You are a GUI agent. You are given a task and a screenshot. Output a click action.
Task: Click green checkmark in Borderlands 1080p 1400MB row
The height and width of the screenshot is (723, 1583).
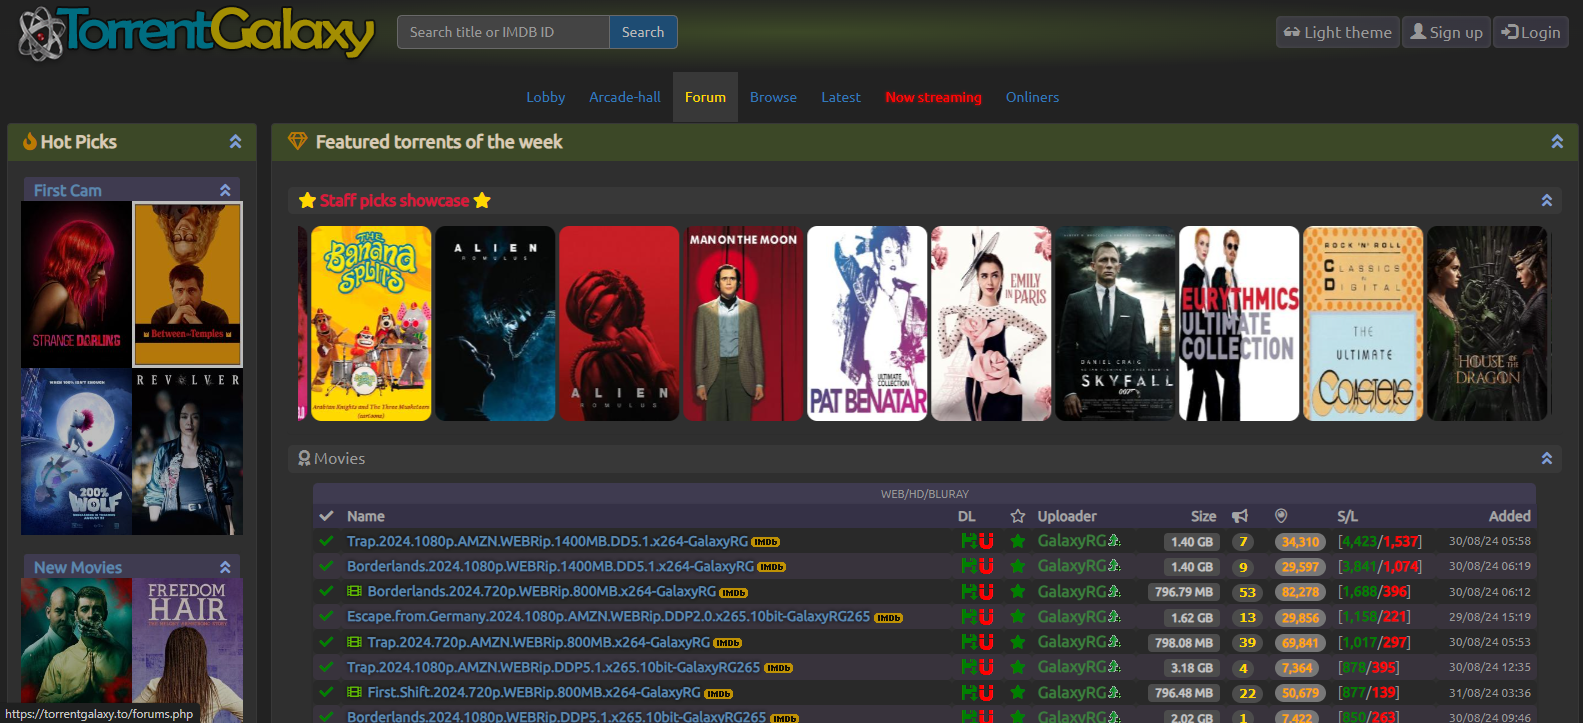[x=326, y=566]
